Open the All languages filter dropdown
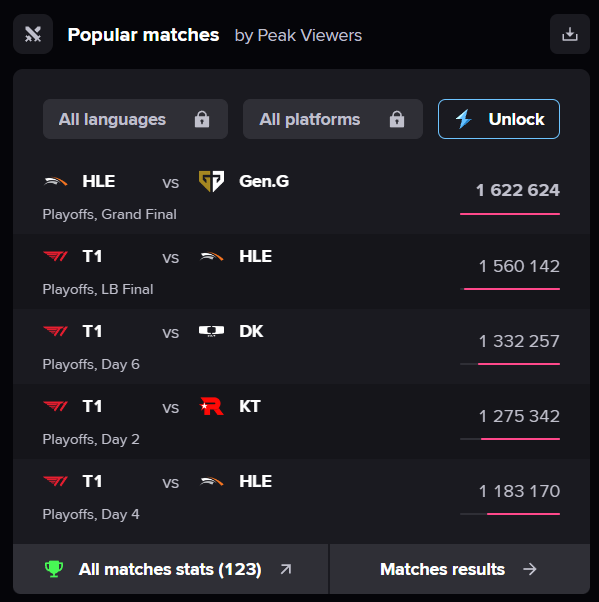This screenshot has width=599, height=602. [x=135, y=119]
